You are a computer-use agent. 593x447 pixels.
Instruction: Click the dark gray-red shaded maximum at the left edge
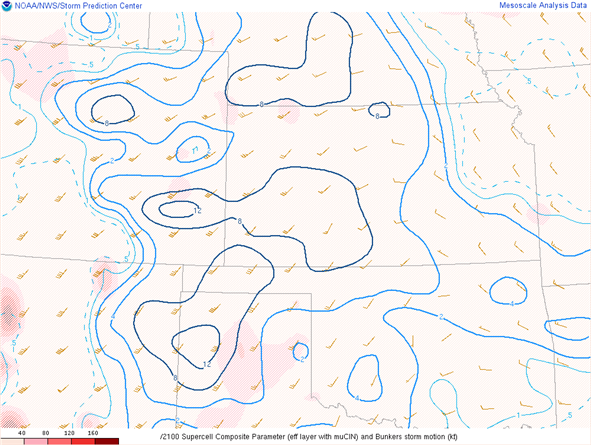coord(8,312)
